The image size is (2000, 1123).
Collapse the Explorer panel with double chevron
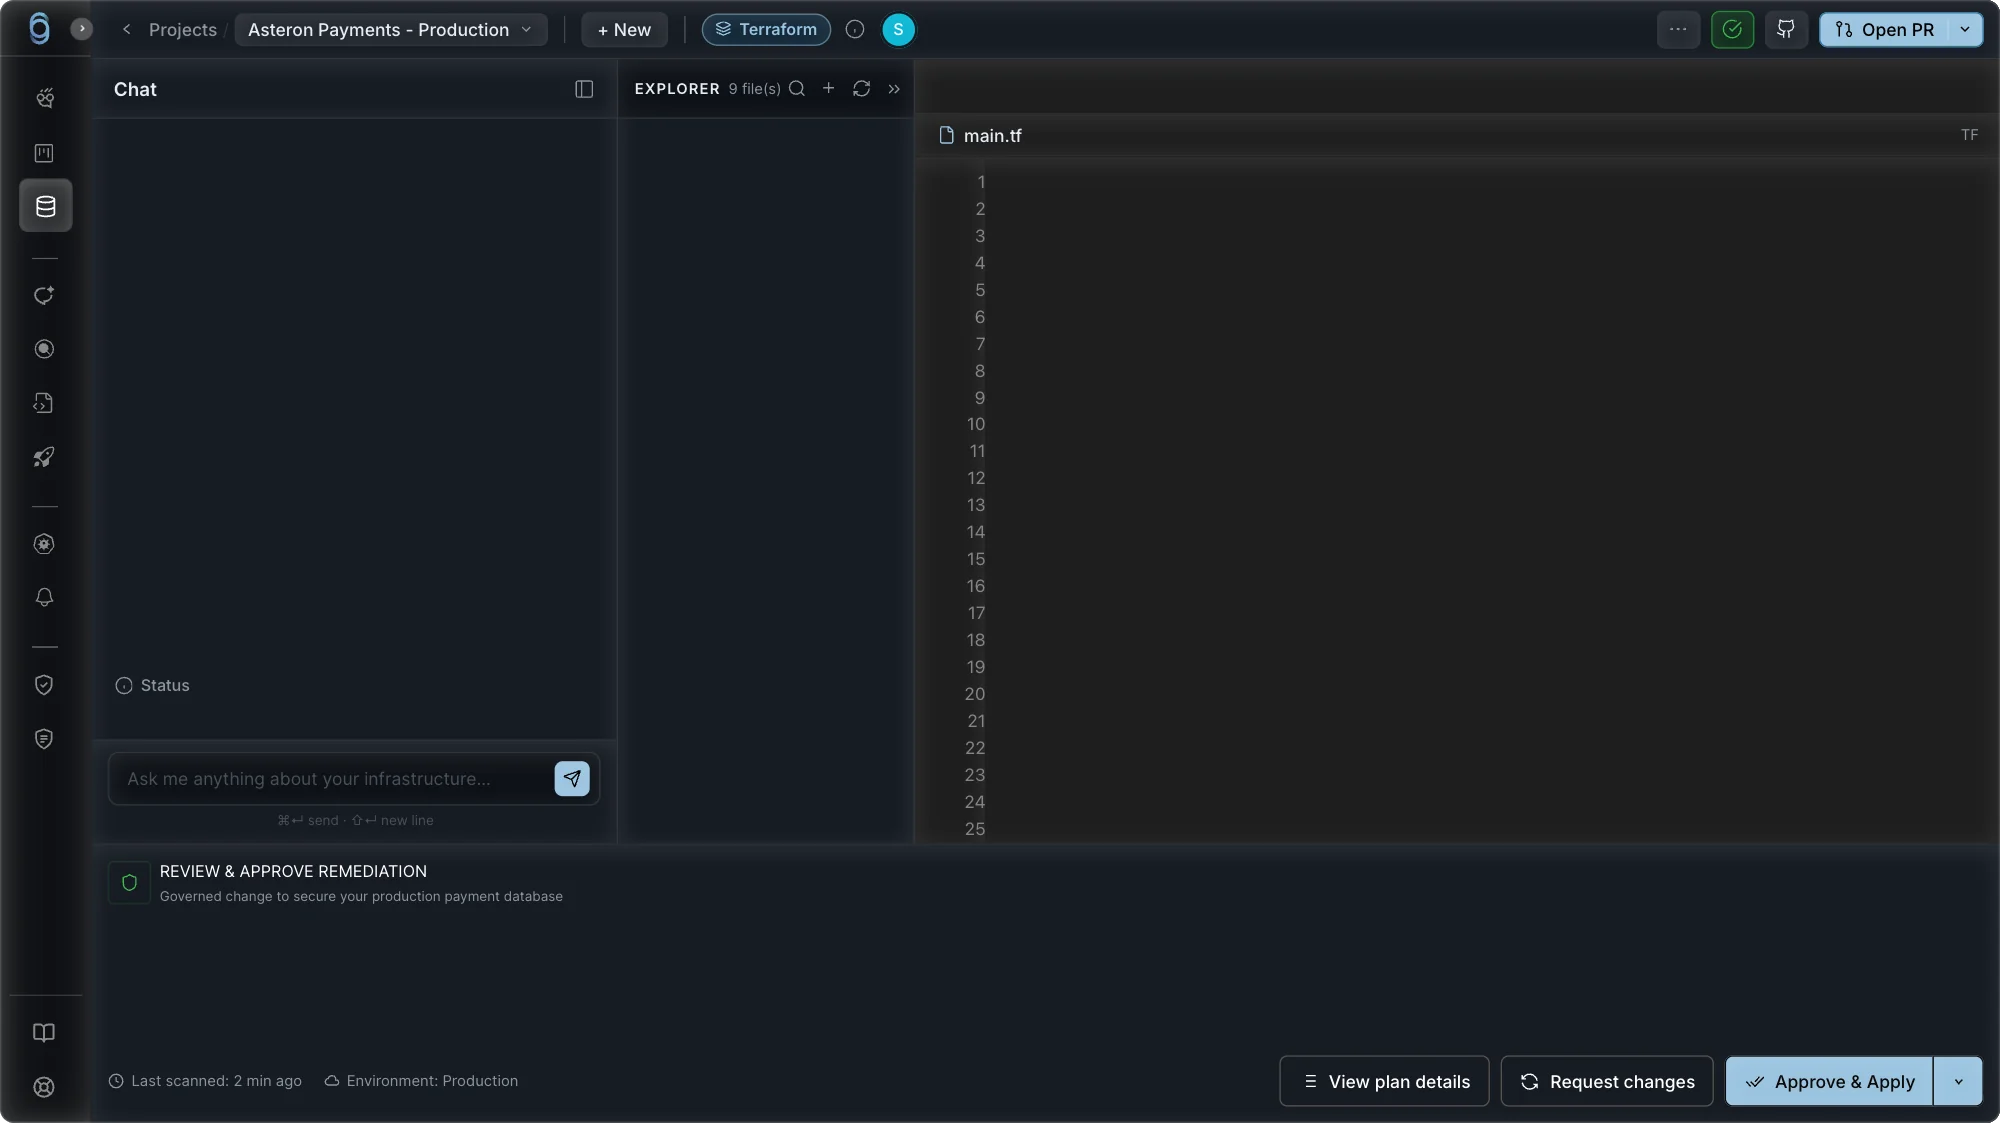(894, 89)
